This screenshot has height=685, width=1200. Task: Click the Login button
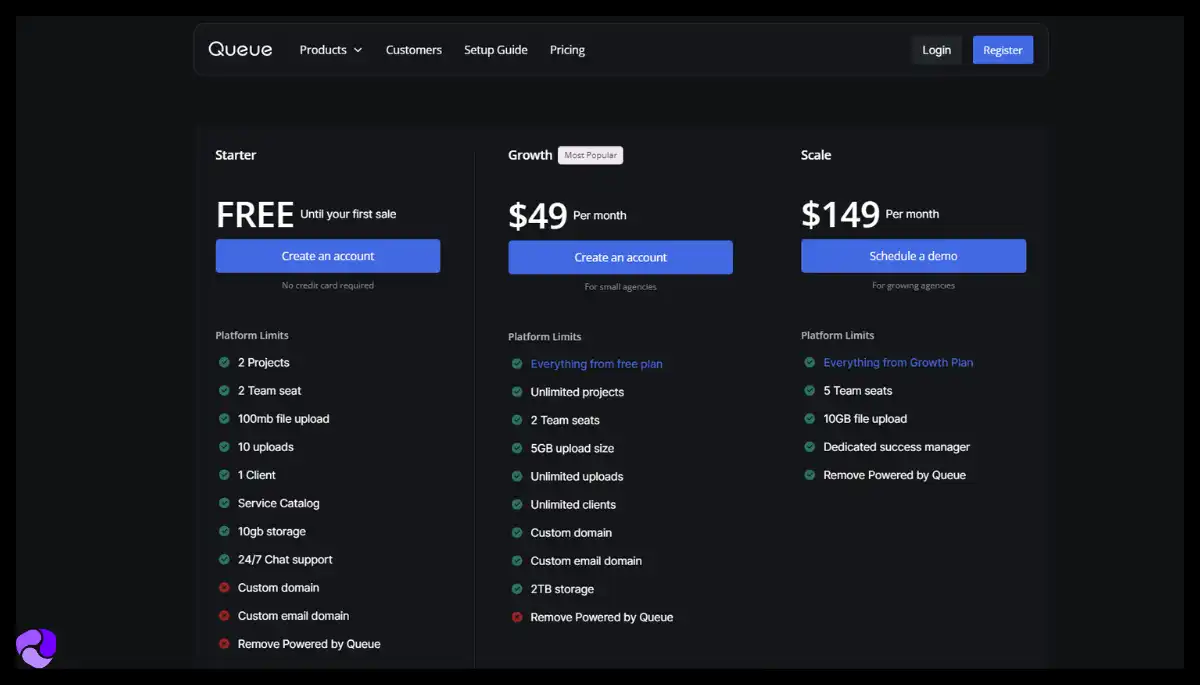[x=936, y=50]
